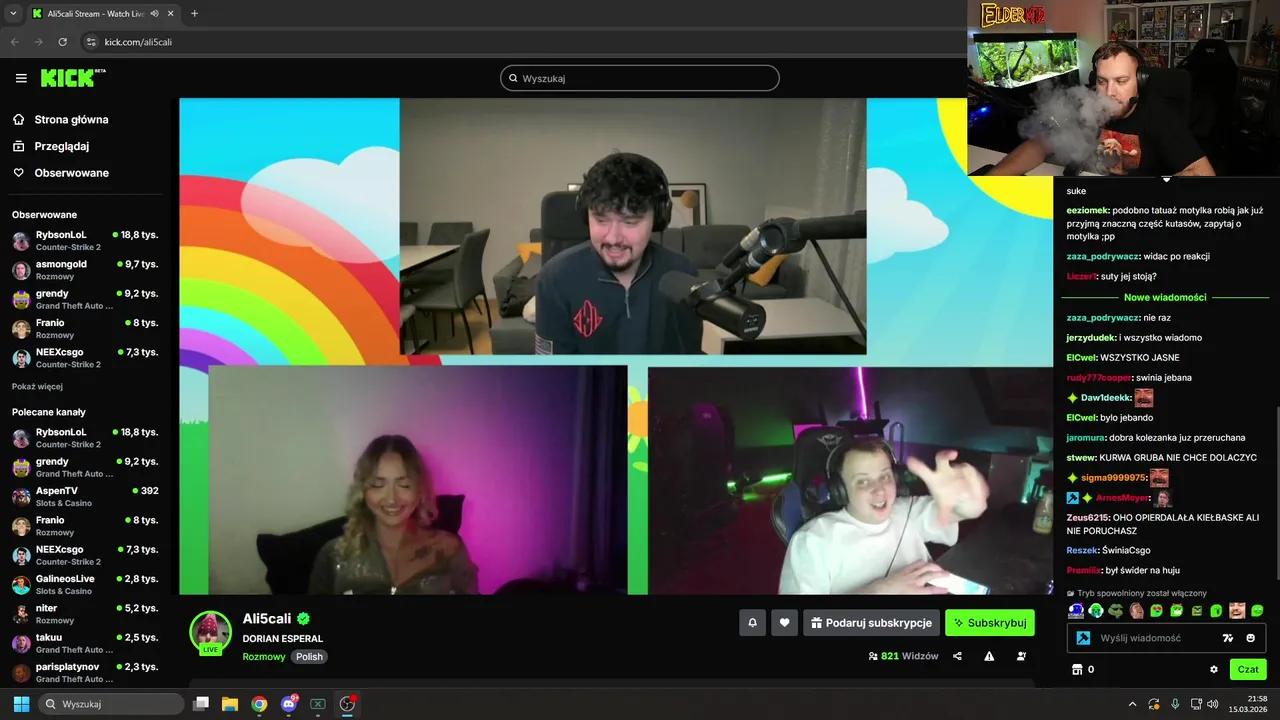
Task: Click username jerzydudek in chat
Action: (x=1091, y=337)
